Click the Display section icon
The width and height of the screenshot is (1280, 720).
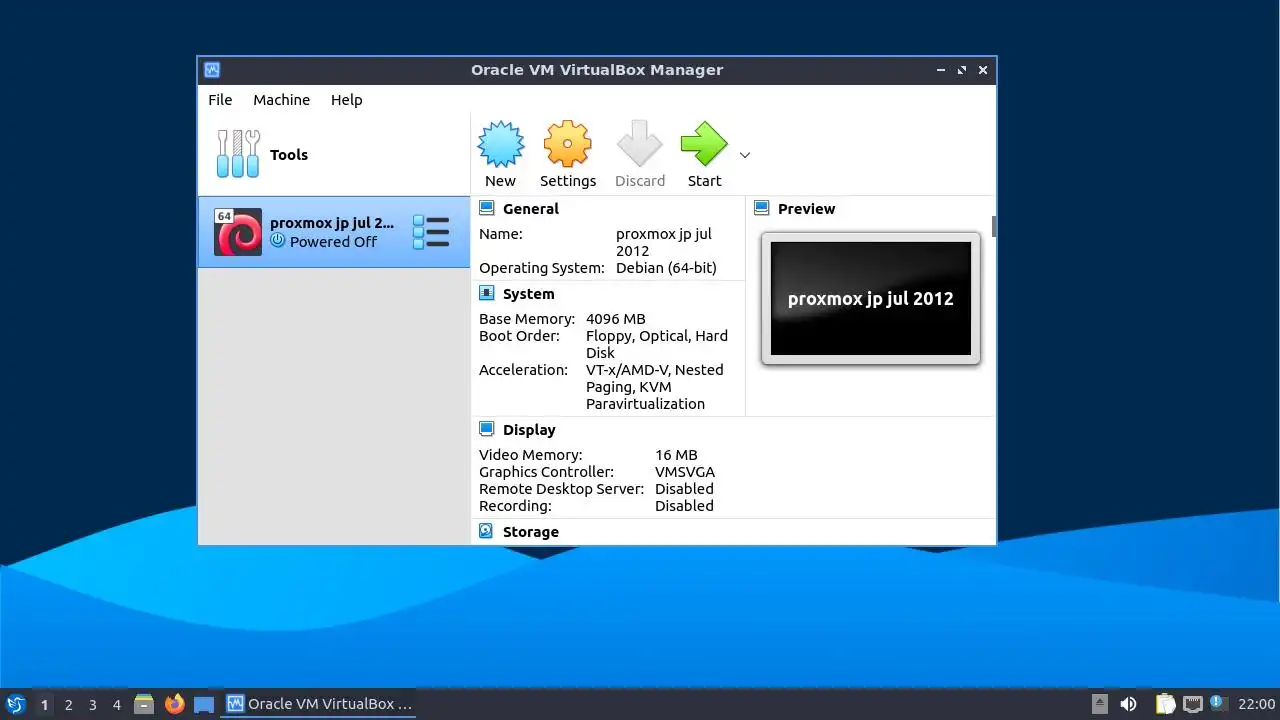(x=486, y=429)
